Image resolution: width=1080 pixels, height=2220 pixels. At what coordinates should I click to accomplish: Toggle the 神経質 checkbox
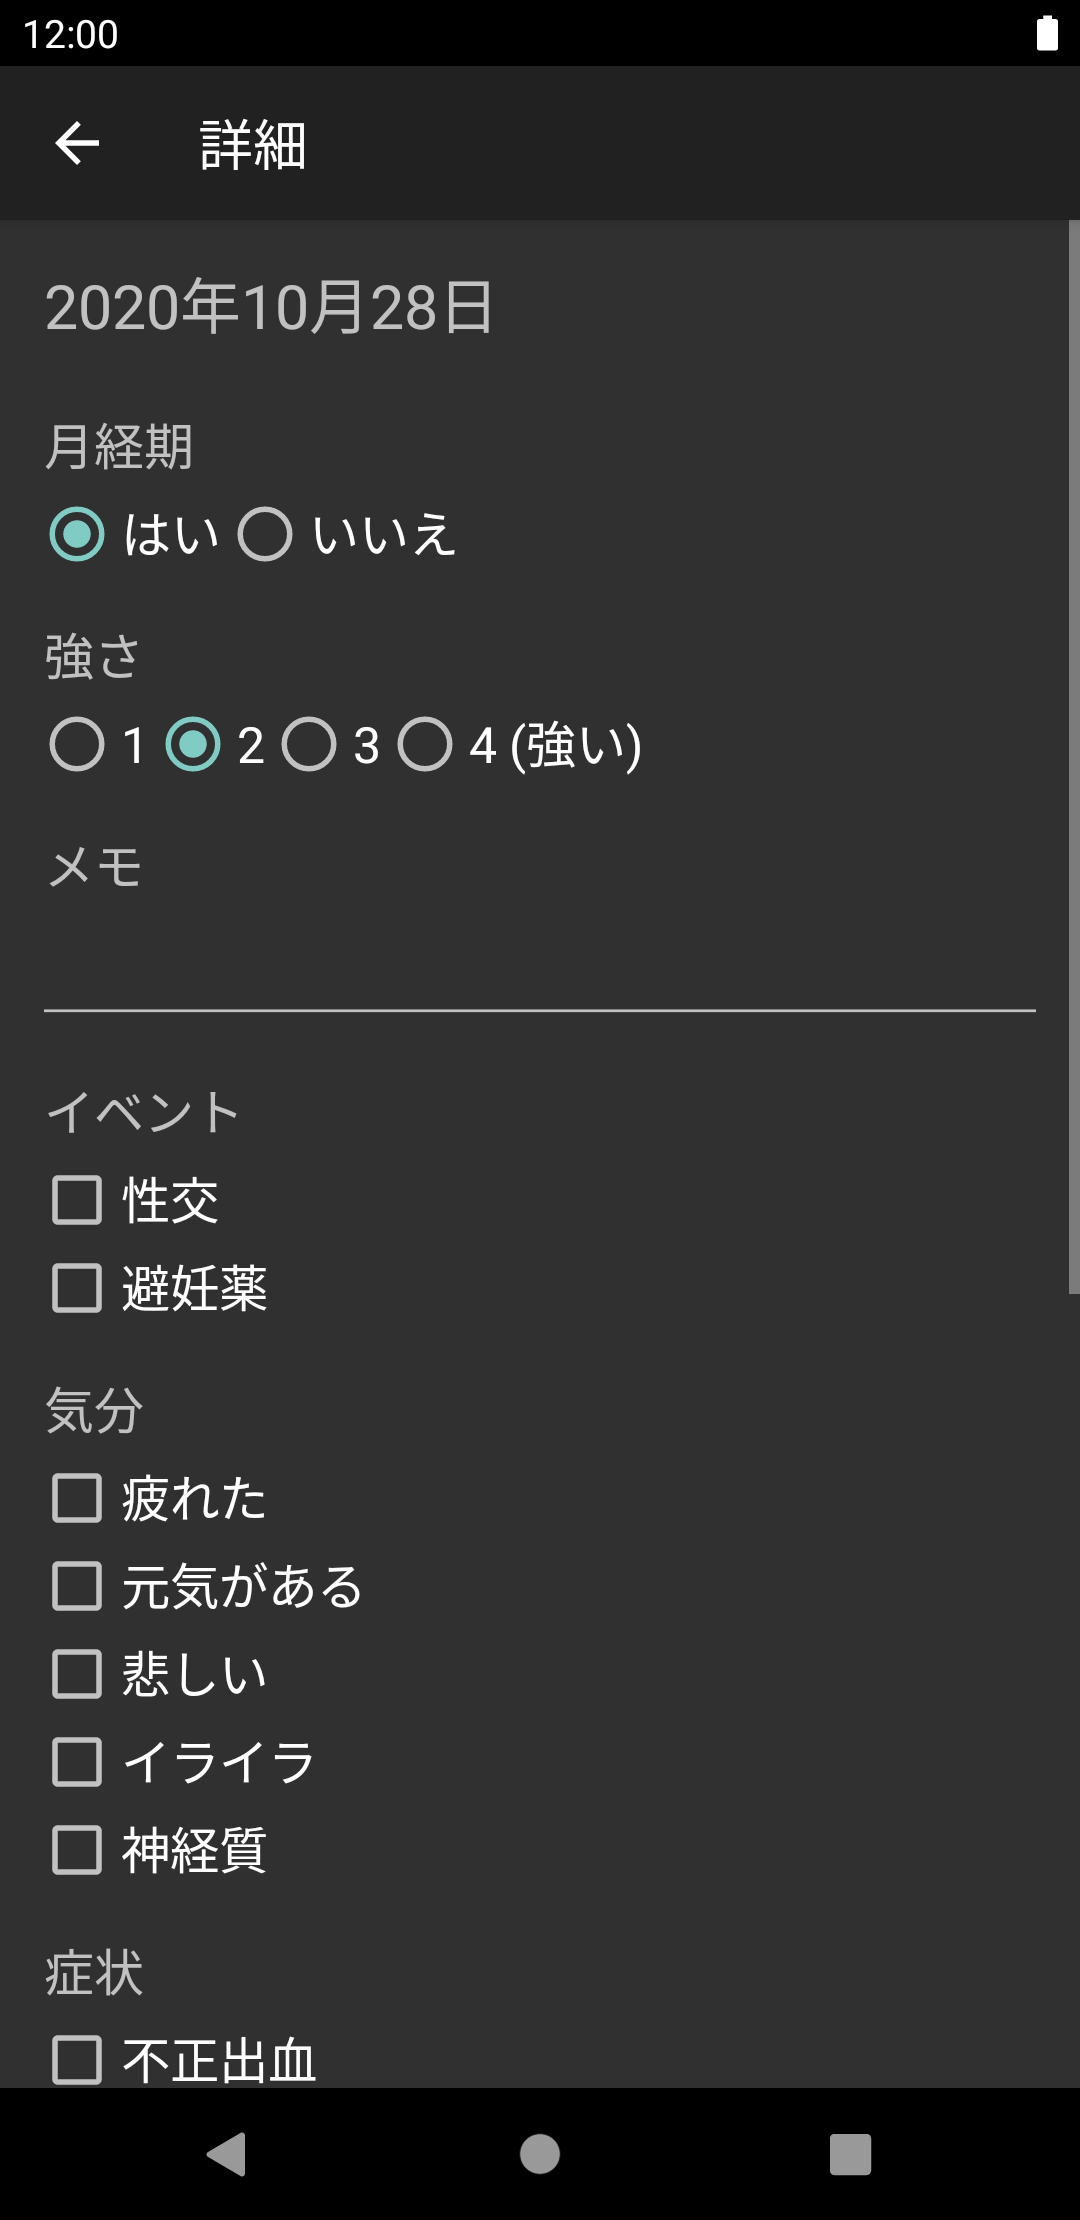[77, 1850]
